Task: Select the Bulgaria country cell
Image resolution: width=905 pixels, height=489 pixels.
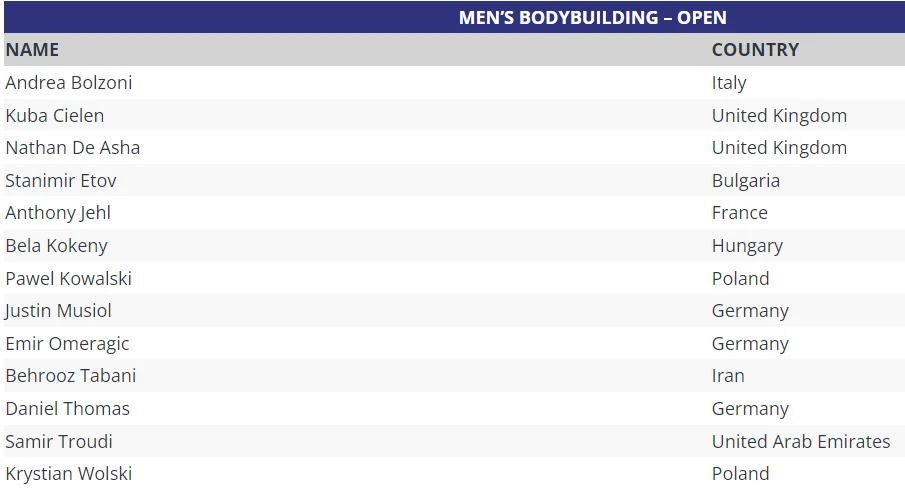Action: pos(746,181)
